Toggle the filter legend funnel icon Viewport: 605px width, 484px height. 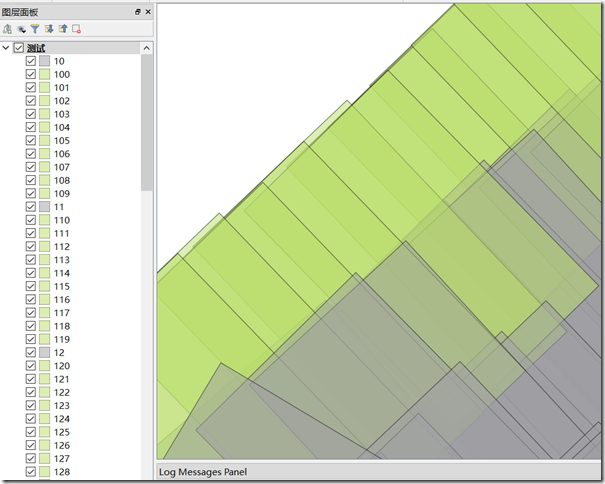(35, 29)
